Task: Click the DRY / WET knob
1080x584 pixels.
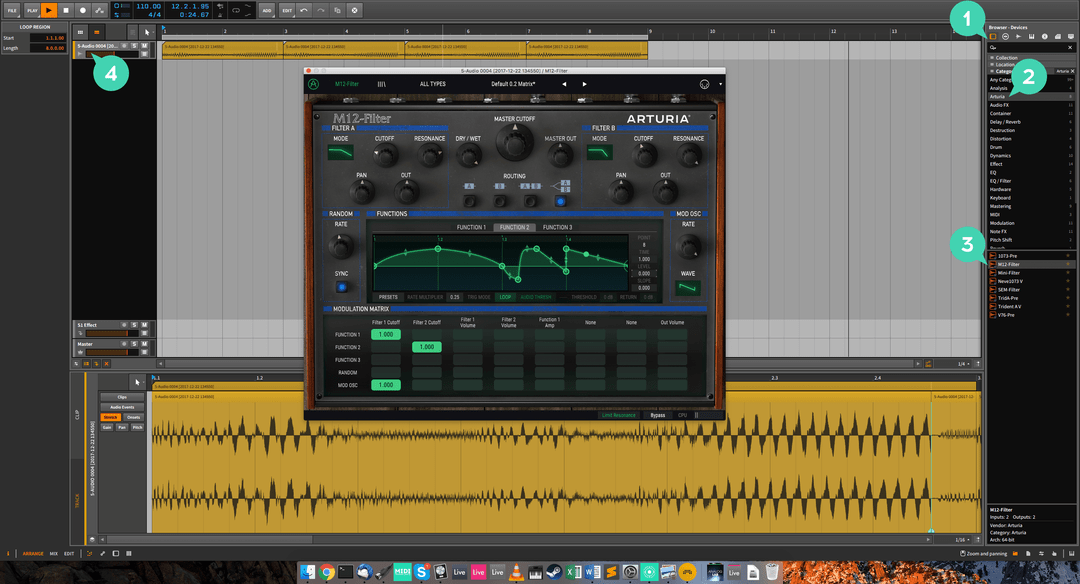Action: [468, 156]
